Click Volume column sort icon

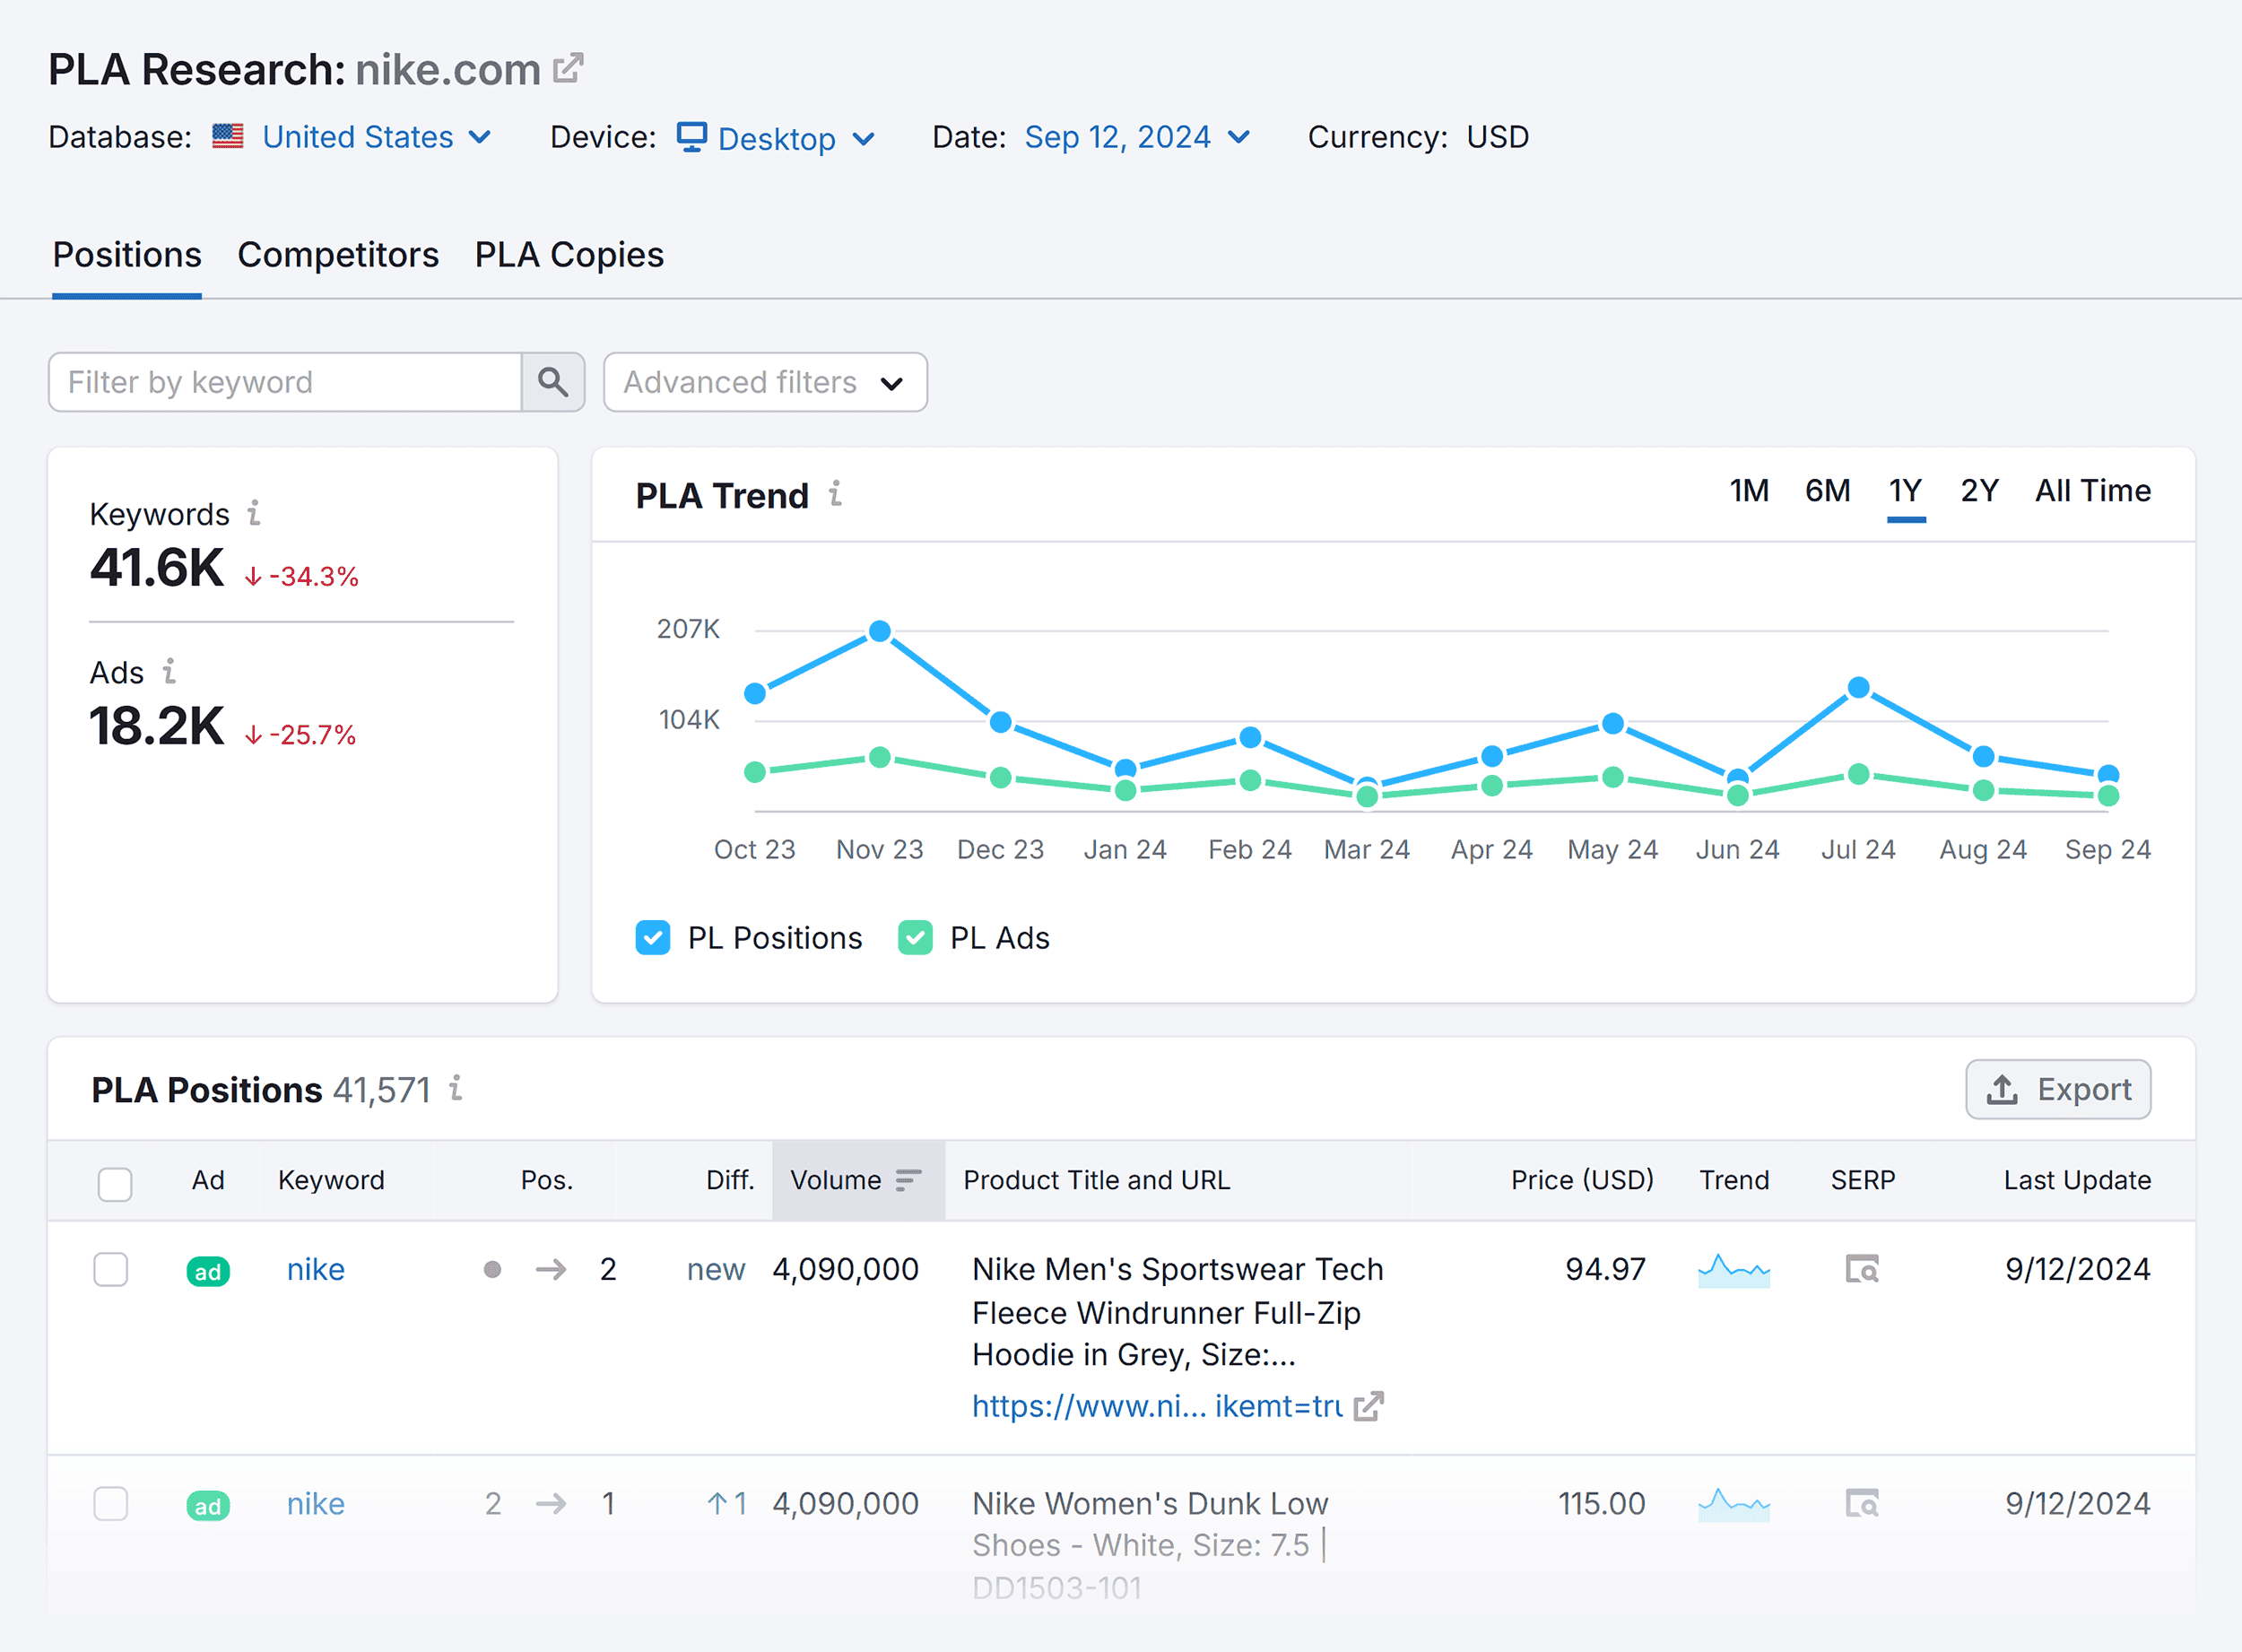908,1180
